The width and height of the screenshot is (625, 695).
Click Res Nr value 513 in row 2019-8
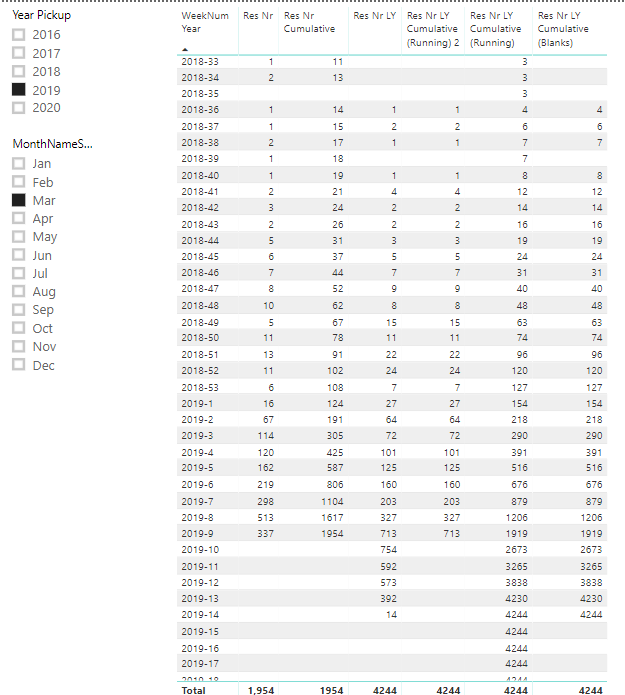pos(266,517)
